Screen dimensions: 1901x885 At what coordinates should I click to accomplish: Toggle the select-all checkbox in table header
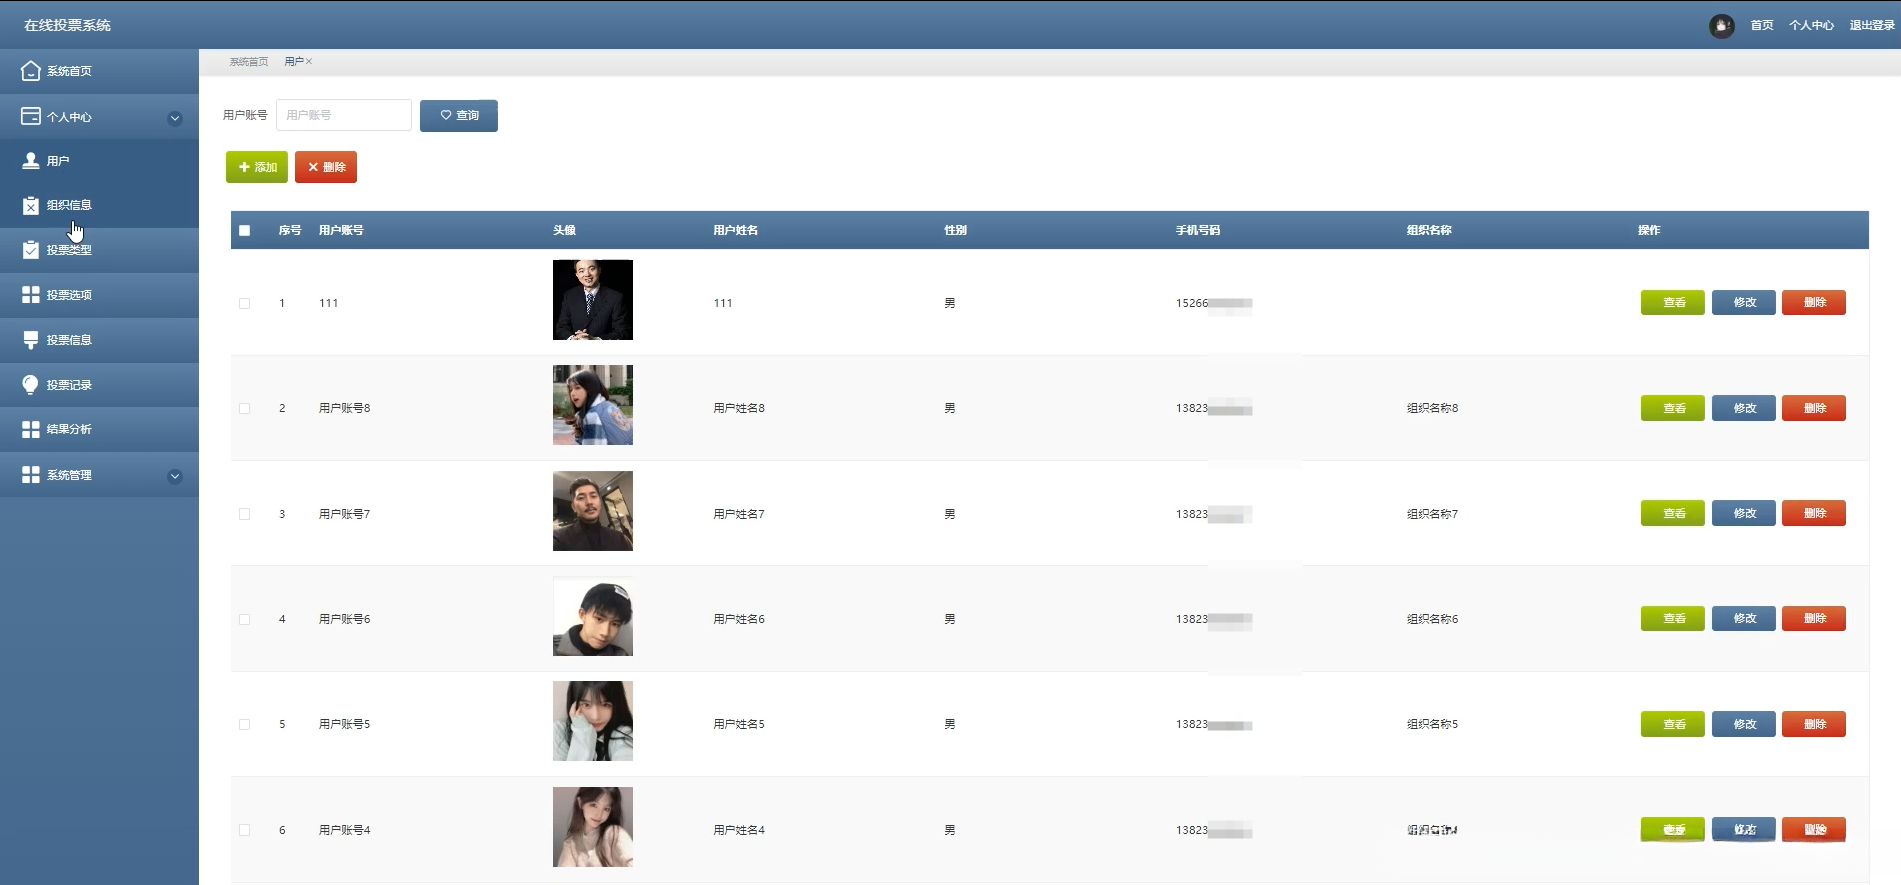point(245,230)
